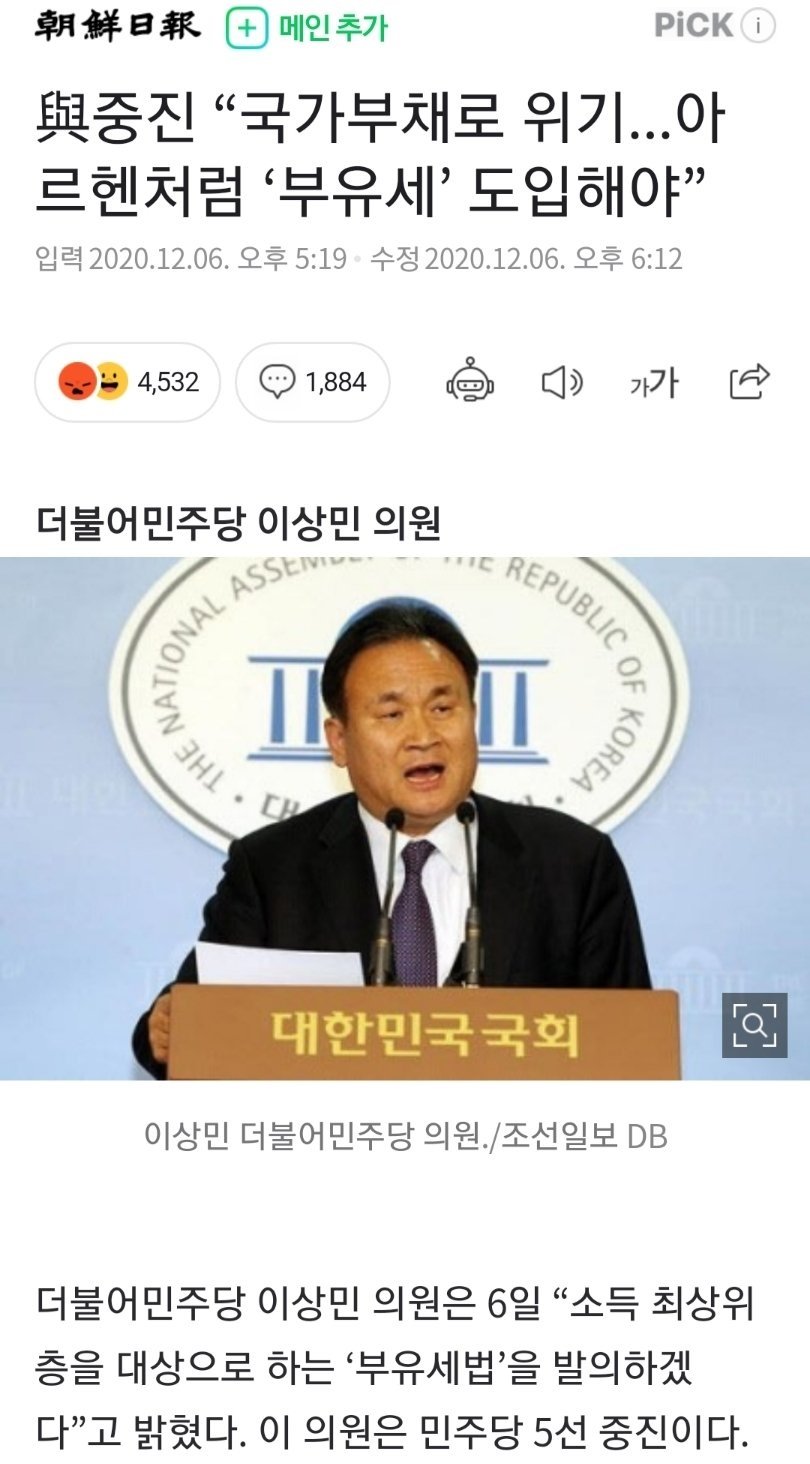Enlarge photo with magnifier overlay icon
Image resolution: width=810 pixels, height=1464 pixels.
[x=755, y=1025]
